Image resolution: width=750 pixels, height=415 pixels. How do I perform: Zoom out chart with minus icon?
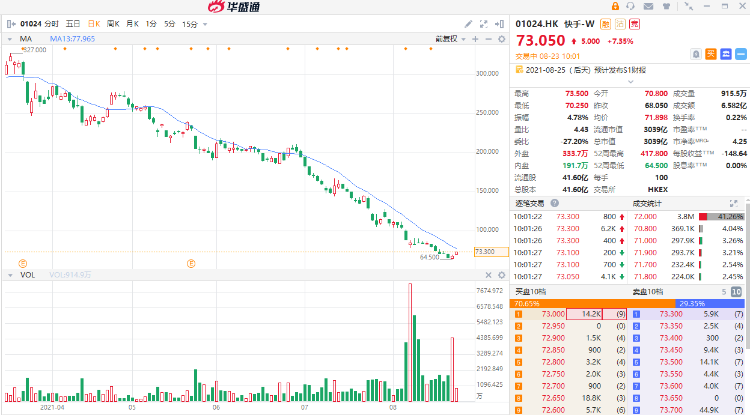click(488, 39)
